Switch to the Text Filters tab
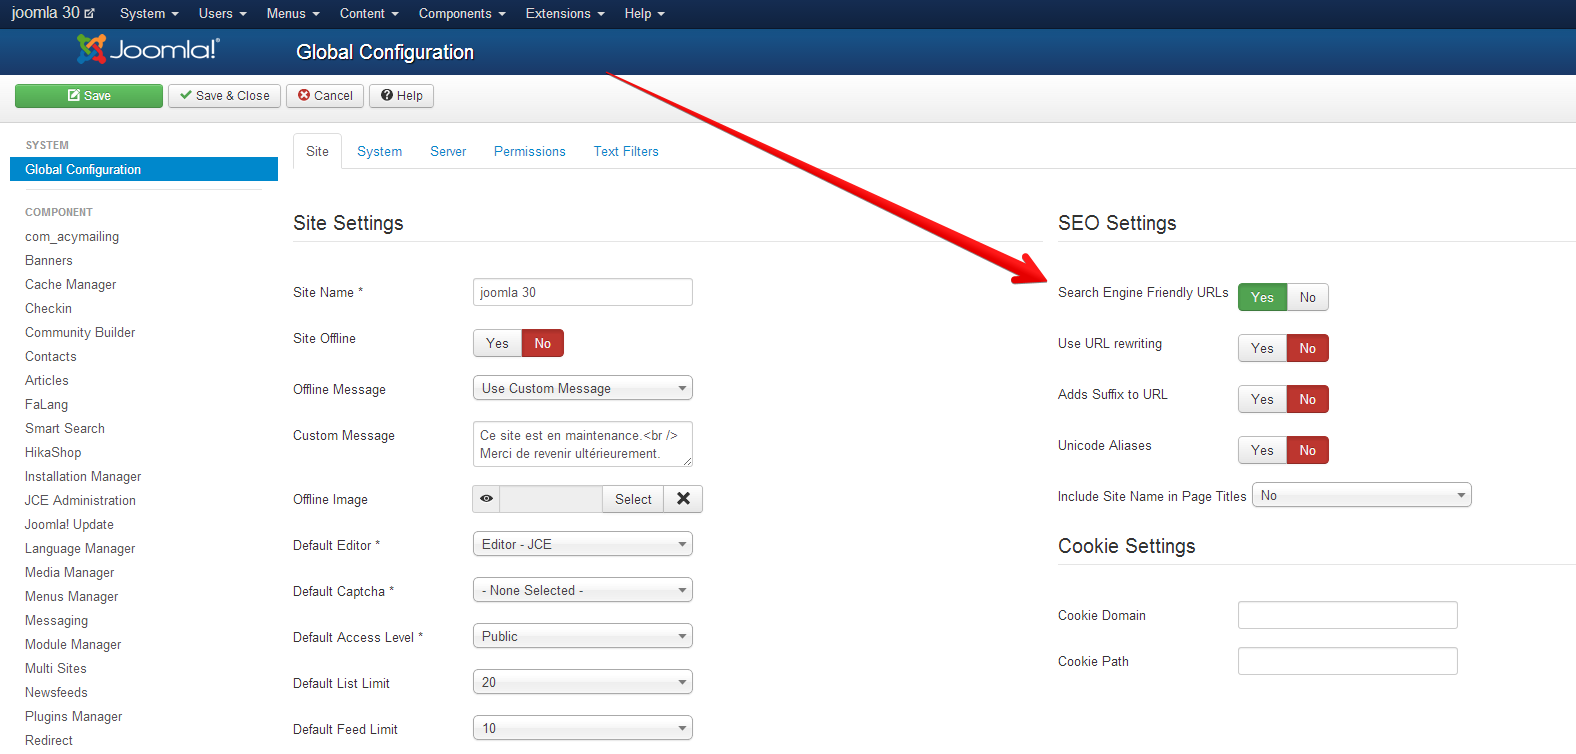The height and width of the screenshot is (754, 1576). tap(626, 151)
